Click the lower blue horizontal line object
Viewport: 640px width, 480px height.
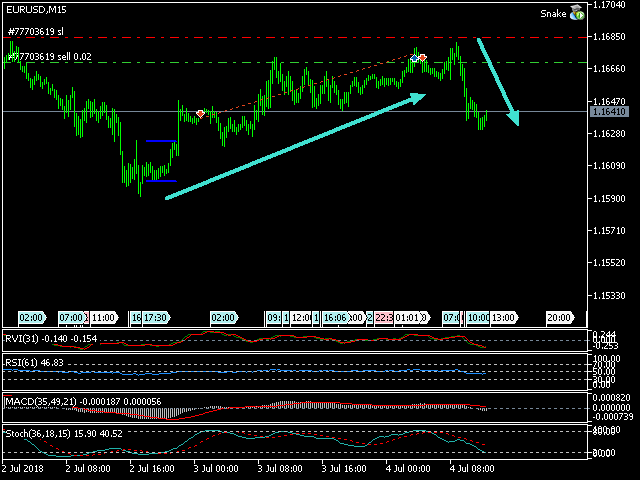coord(161,180)
